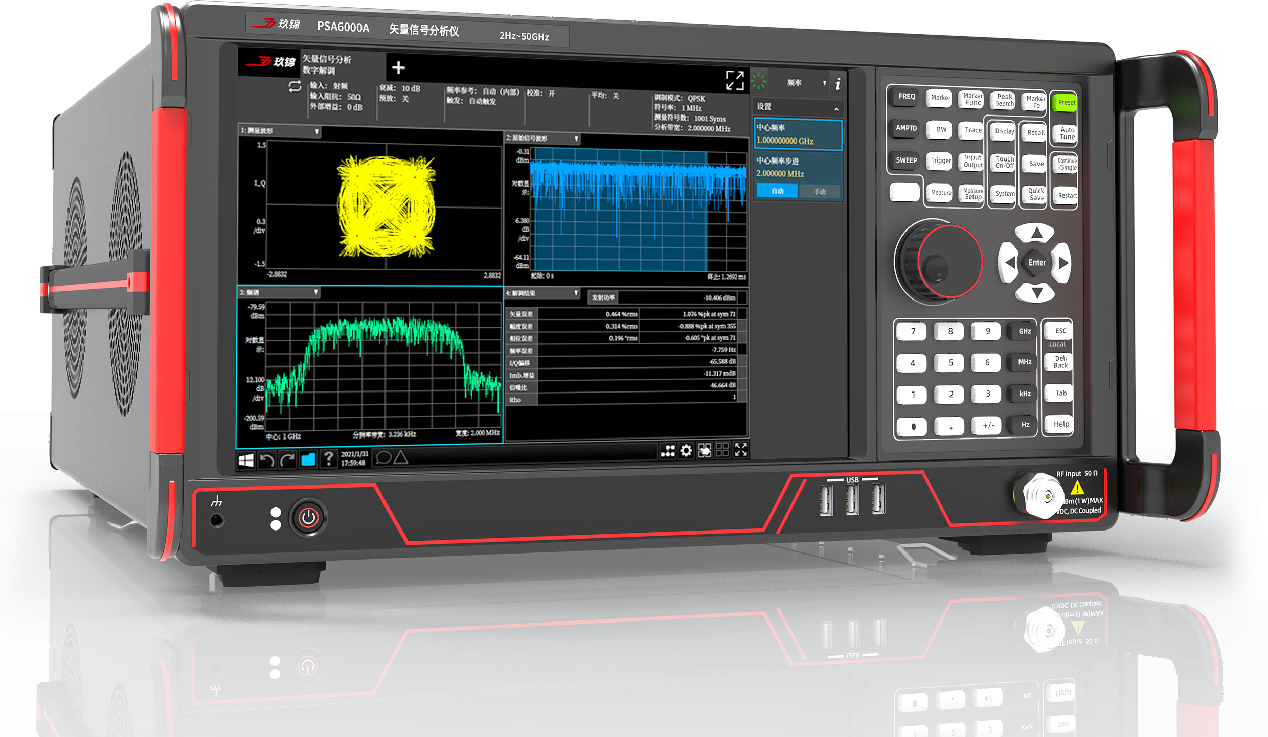This screenshot has width=1268, height=737.
Task: Push the down arrow key on the keypad
Action: 1037,292
